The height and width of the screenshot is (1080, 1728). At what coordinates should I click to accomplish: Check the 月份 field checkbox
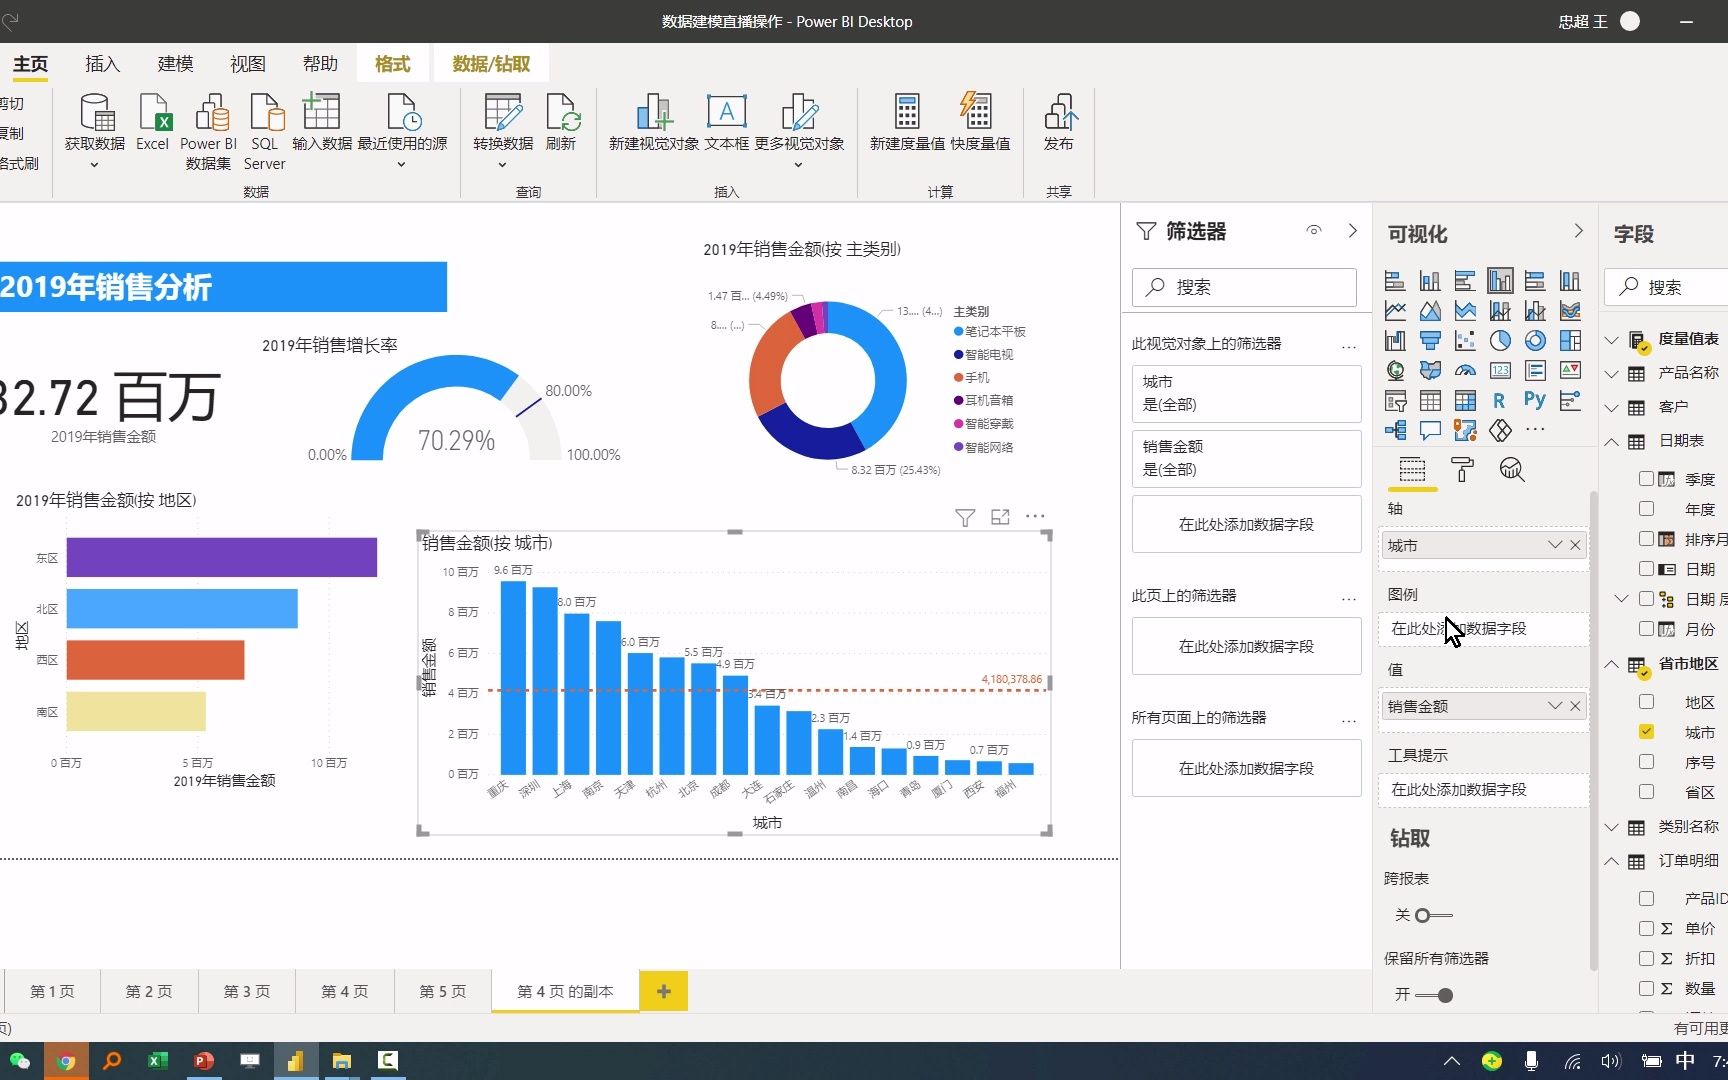click(x=1646, y=628)
